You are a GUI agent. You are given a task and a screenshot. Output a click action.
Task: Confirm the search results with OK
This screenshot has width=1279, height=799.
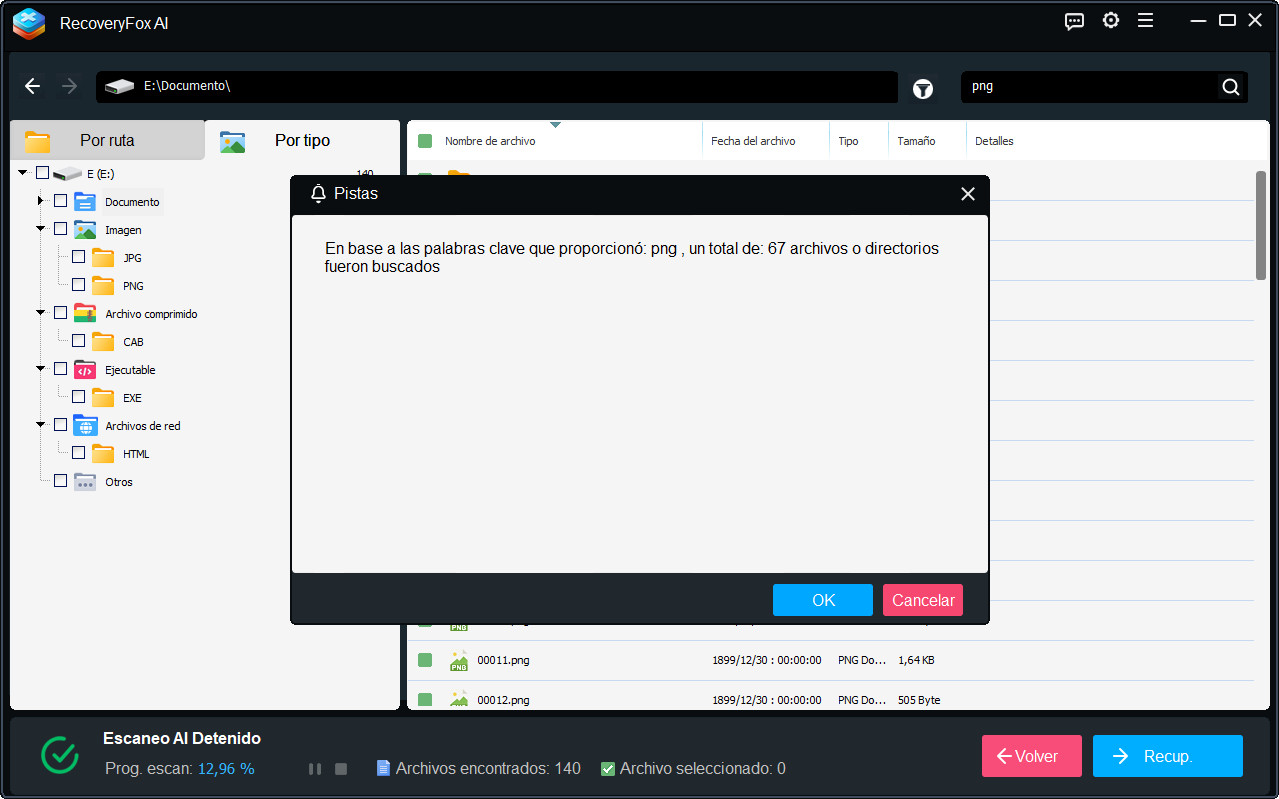click(822, 599)
